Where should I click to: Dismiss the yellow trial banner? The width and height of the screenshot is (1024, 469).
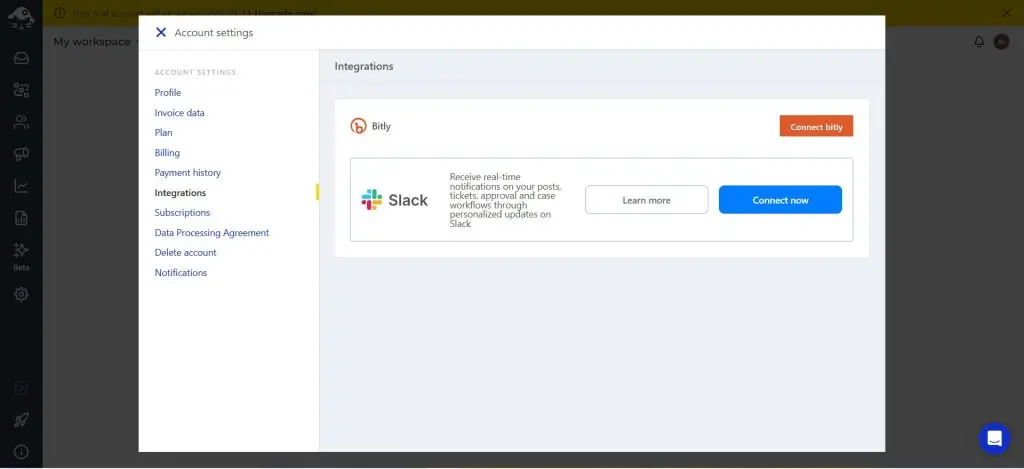point(1006,12)
